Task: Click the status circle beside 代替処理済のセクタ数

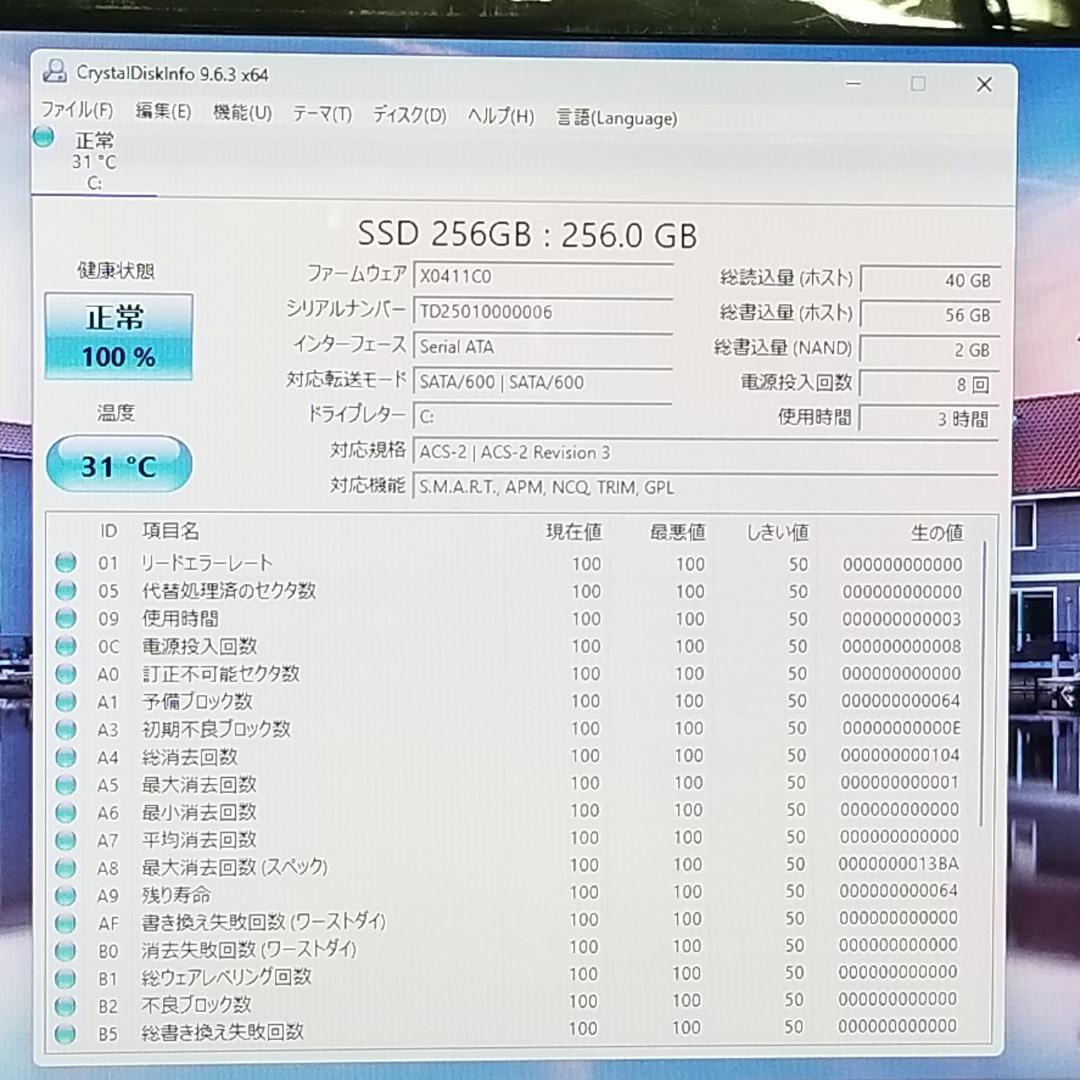Action: tap(65, 591)
